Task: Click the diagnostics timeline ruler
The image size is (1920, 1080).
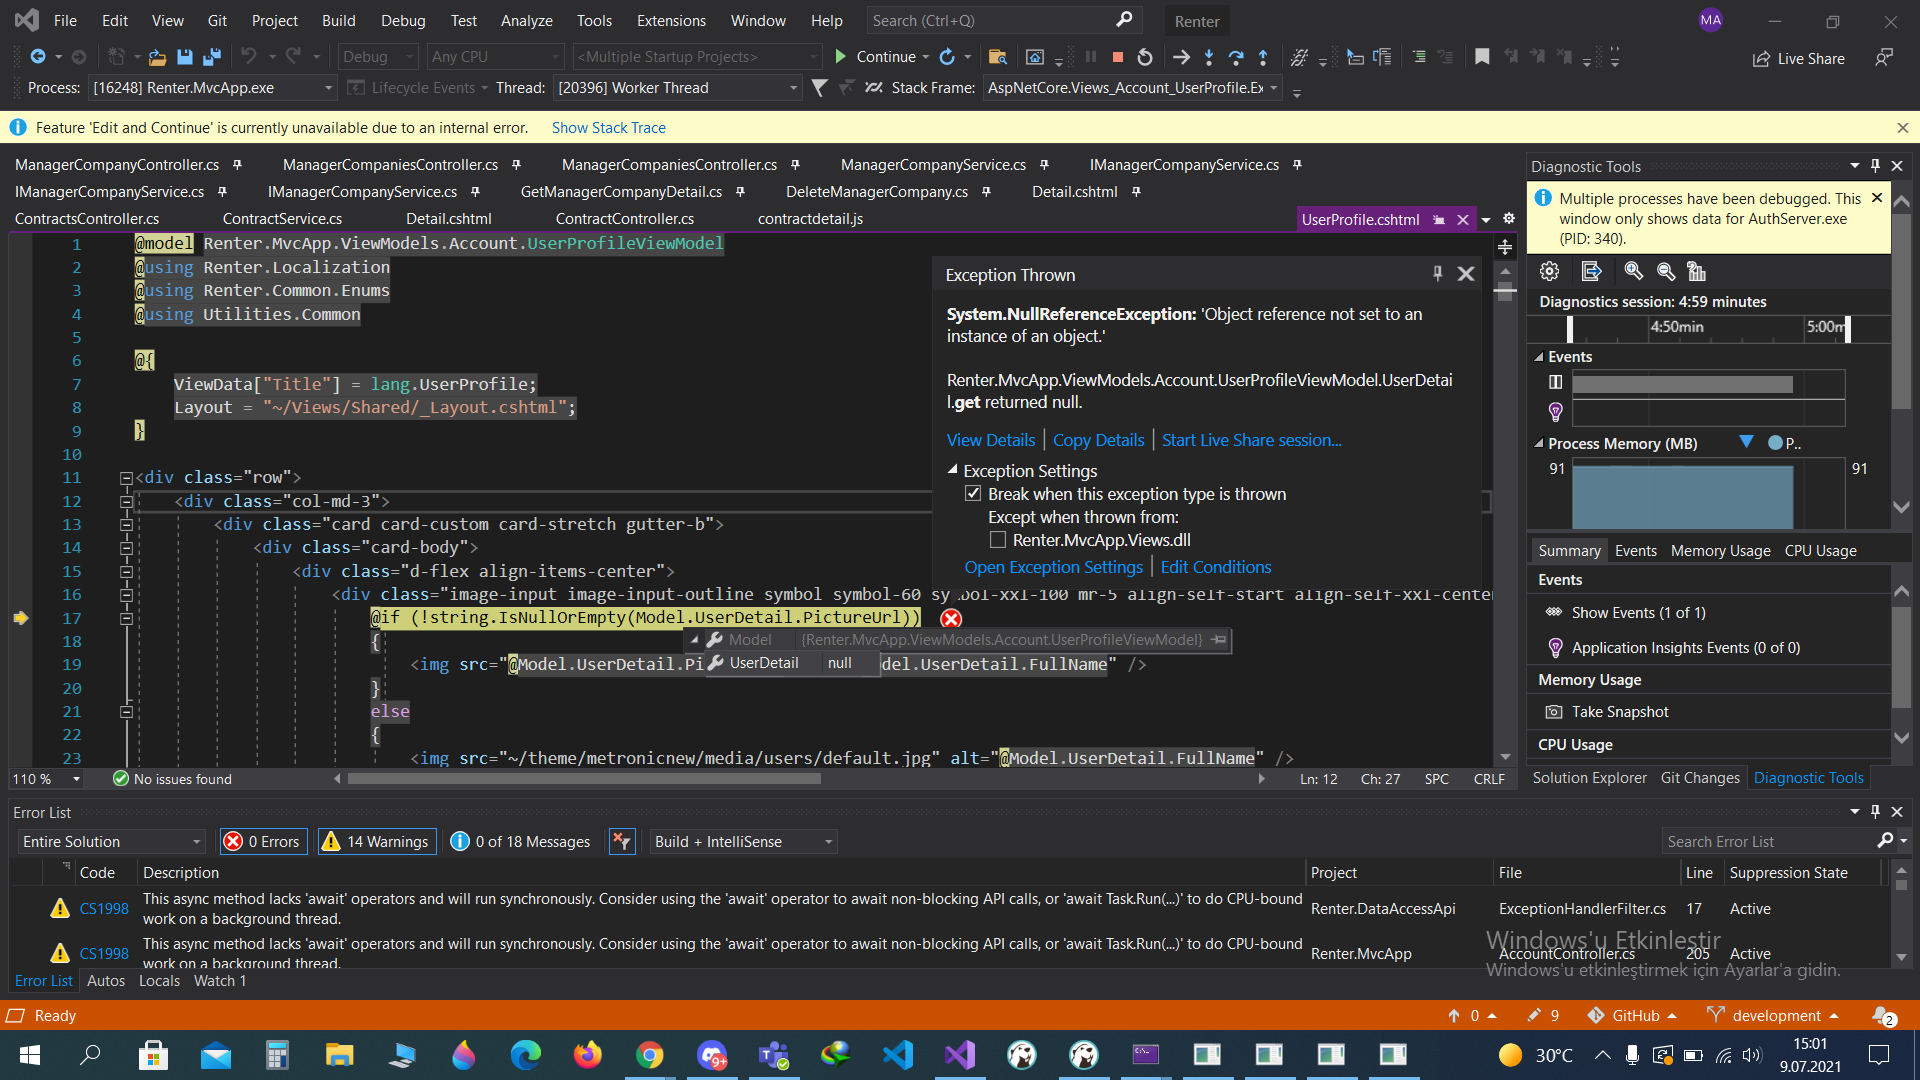Action: (1708, 327)
